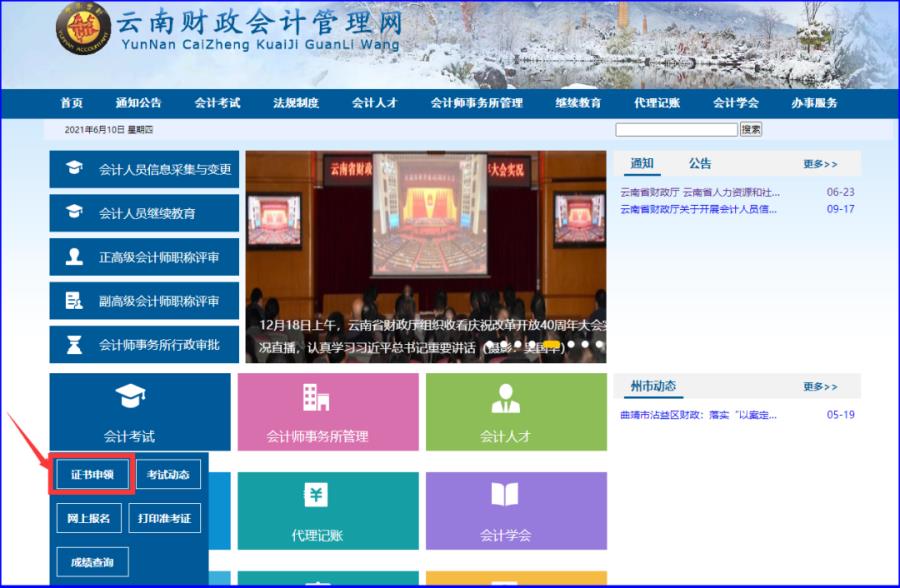This screenshot has height=588, width=900.
Task: Click into the search text field
Action: [676, 130]
